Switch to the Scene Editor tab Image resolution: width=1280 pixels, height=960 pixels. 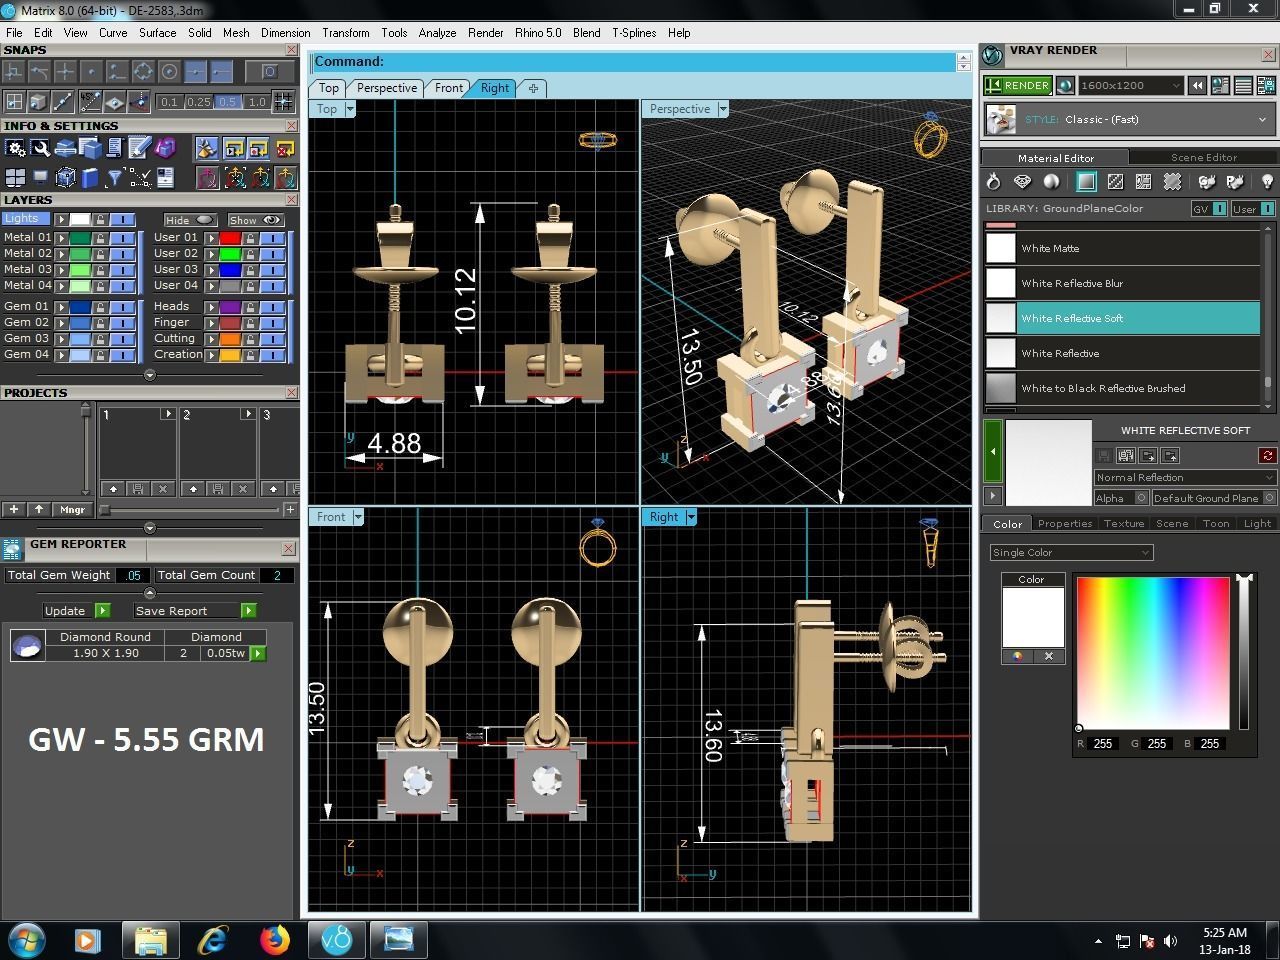[1203, 157]
